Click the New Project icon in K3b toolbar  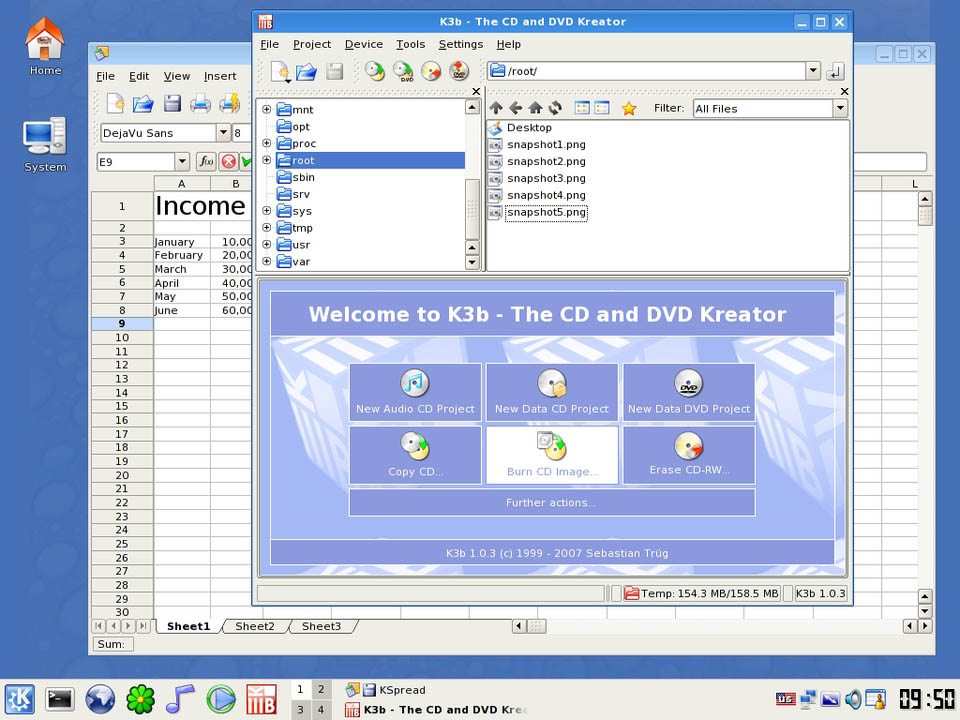click(x=280, y=72)
